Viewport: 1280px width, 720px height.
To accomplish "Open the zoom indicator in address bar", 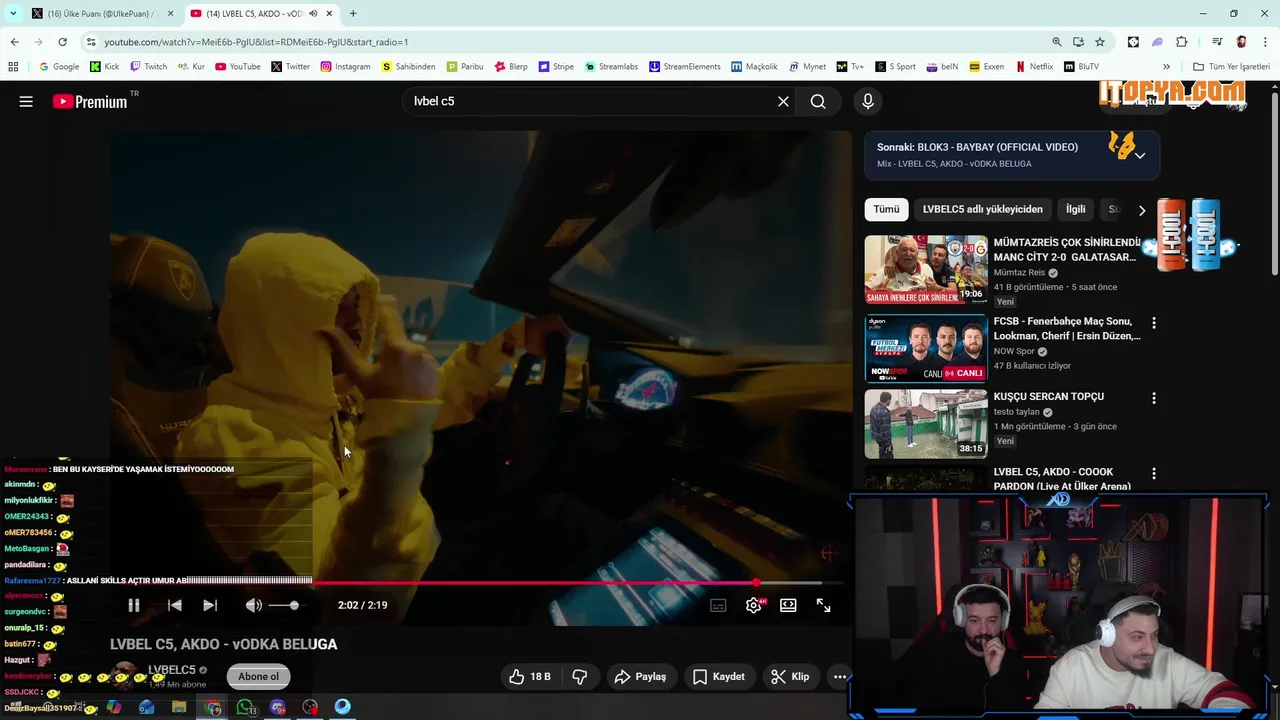I will 1057,42.
